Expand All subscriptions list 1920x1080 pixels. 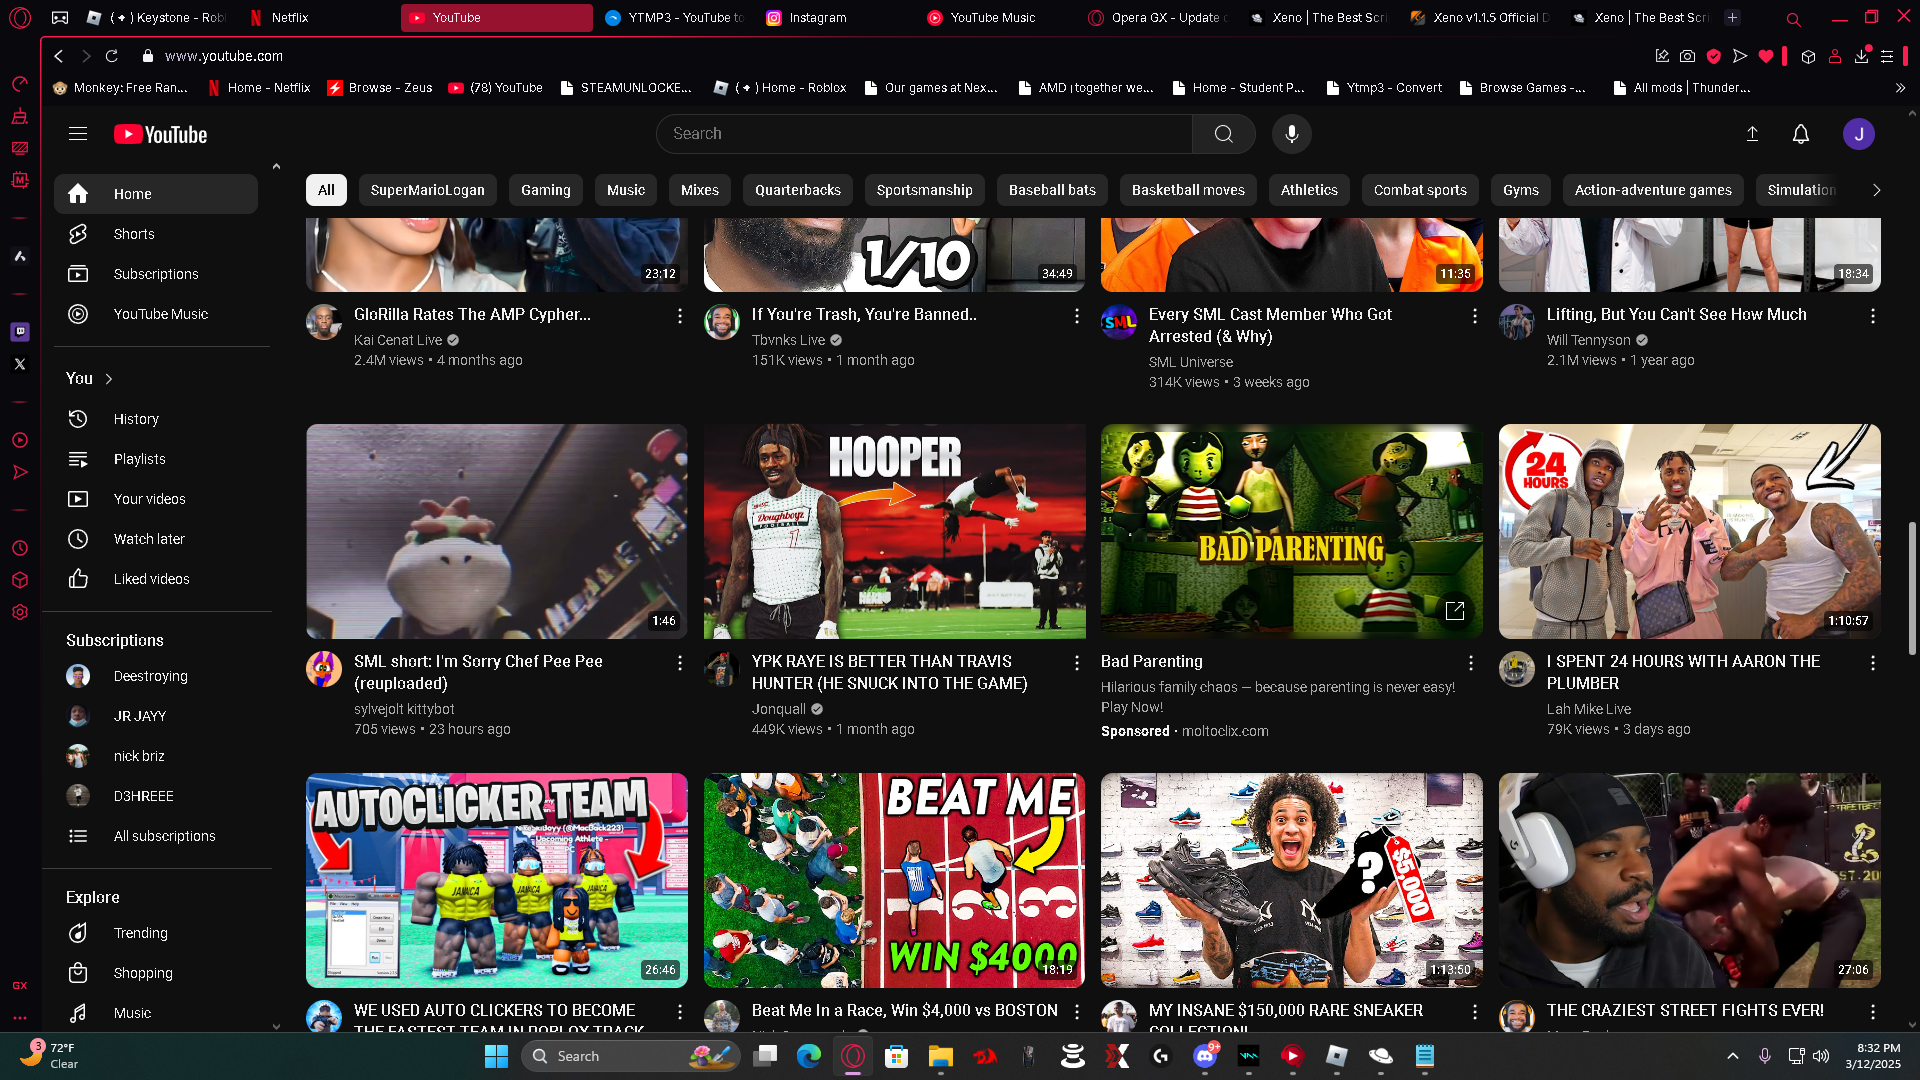(x=156, y=836)
